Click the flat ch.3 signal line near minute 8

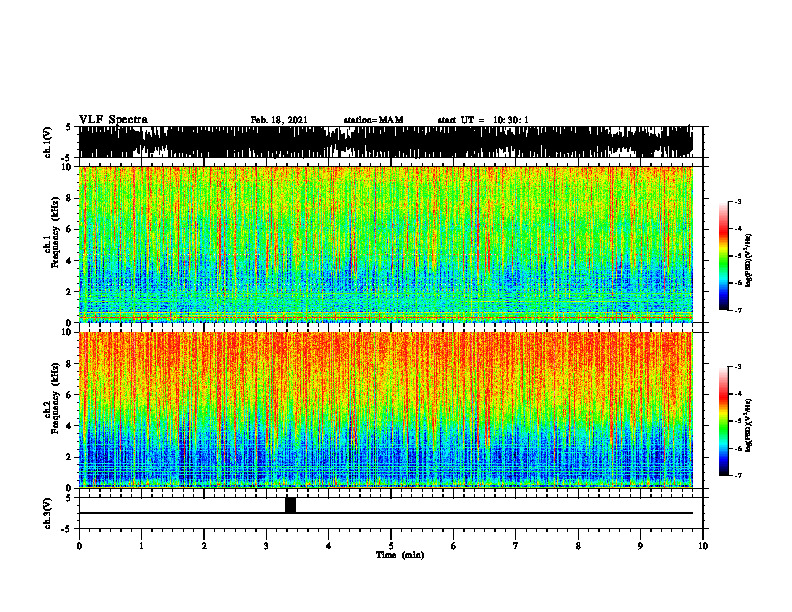pos(578,513)
